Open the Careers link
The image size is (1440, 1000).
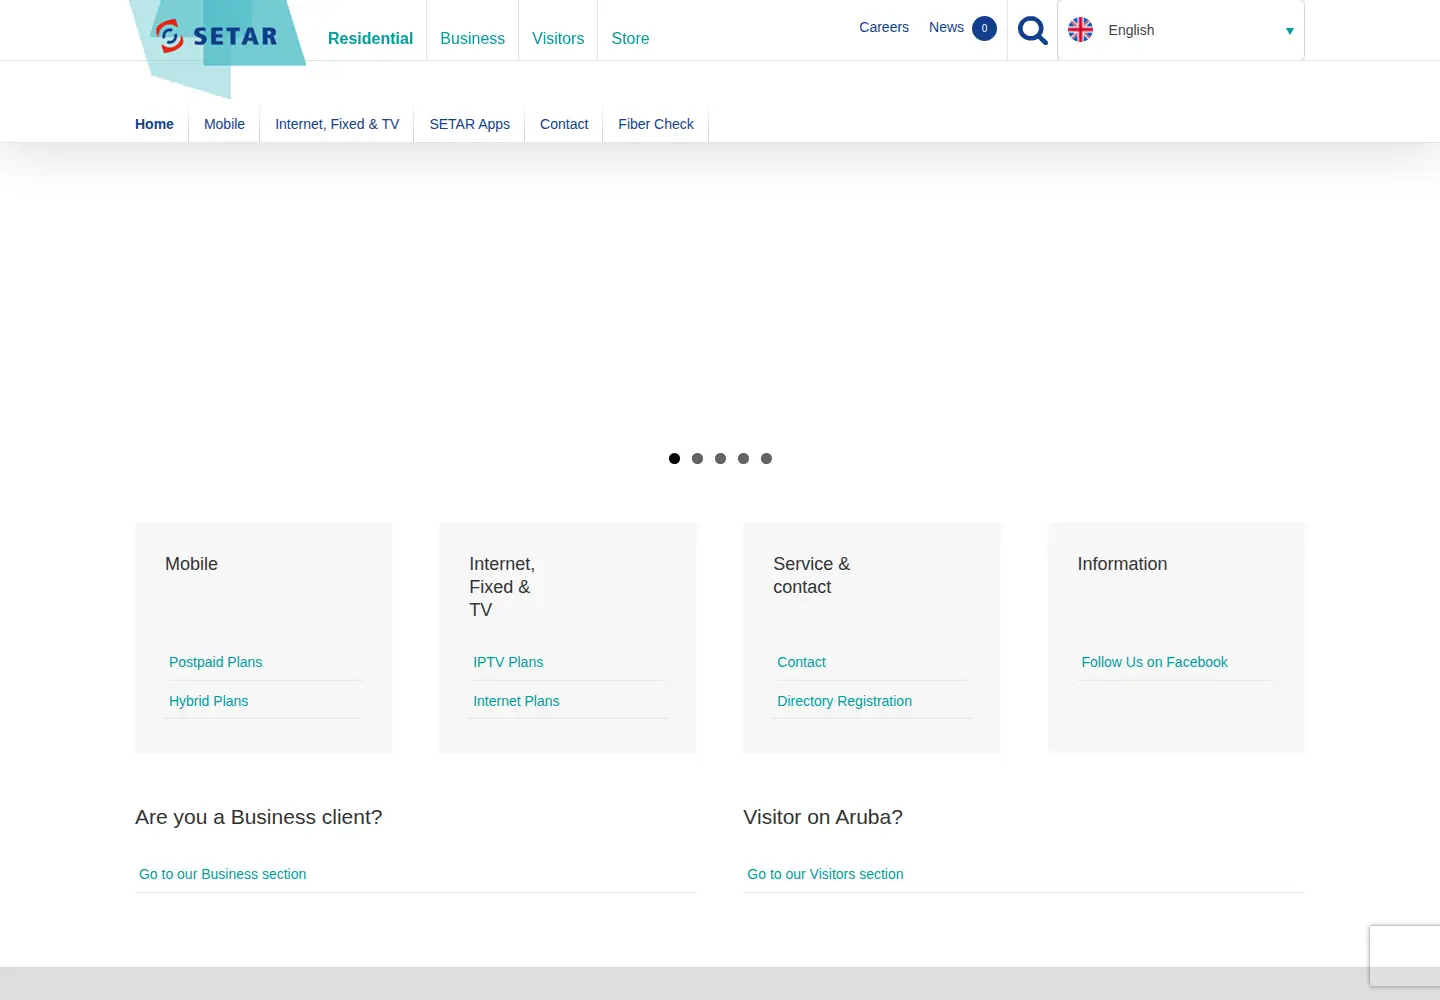pyautogui.click(x=884, y=27)
